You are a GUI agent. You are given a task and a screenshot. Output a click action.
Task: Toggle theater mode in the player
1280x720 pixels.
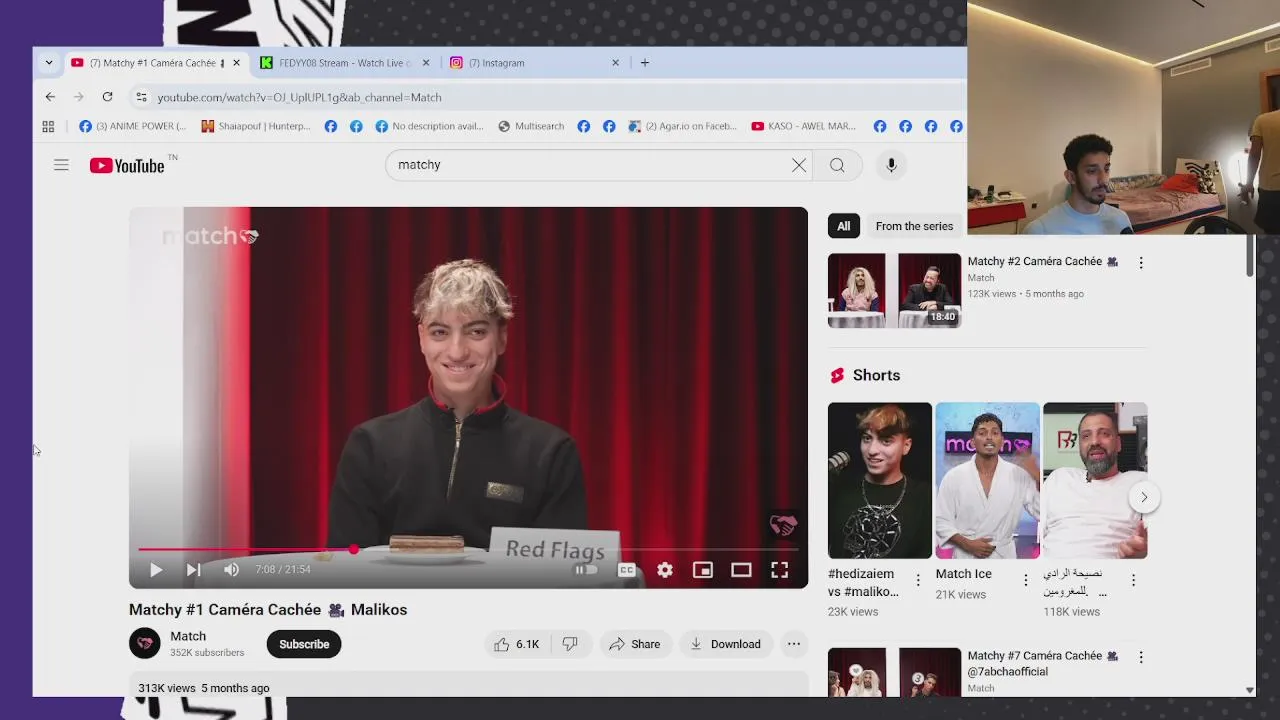click(741, 570)
